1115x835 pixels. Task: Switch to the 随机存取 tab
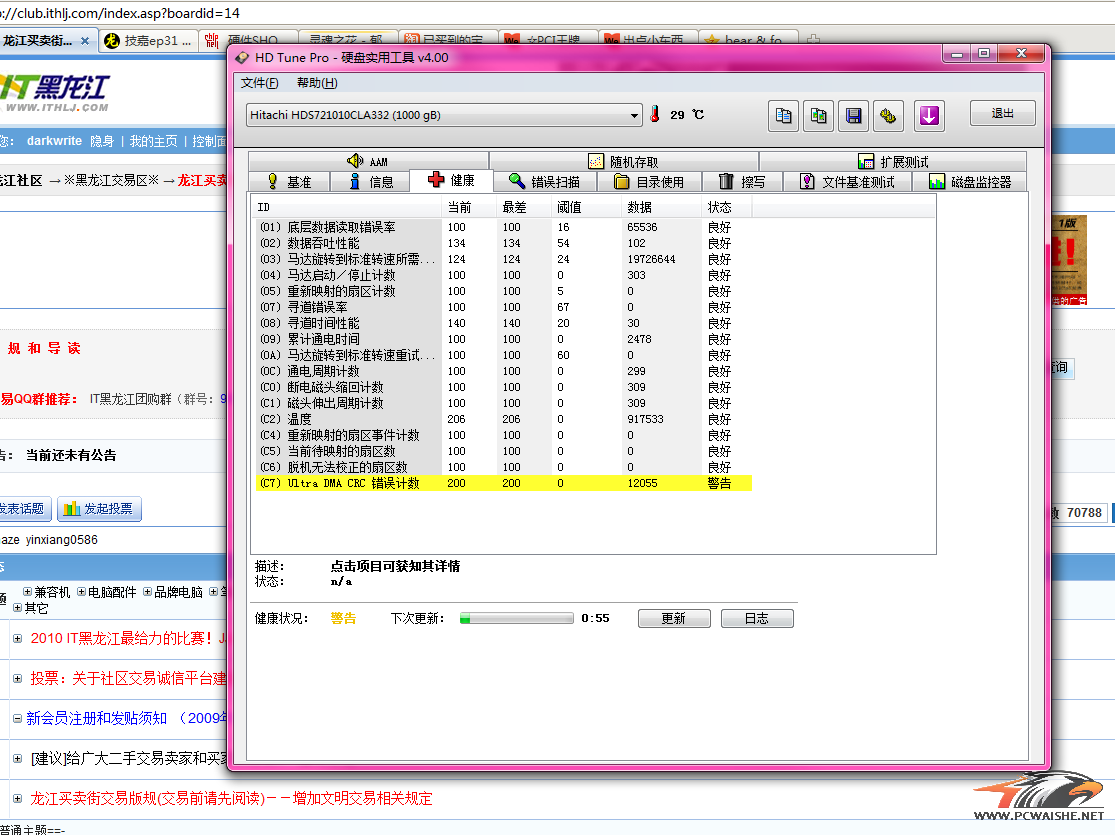coord(624,161)
